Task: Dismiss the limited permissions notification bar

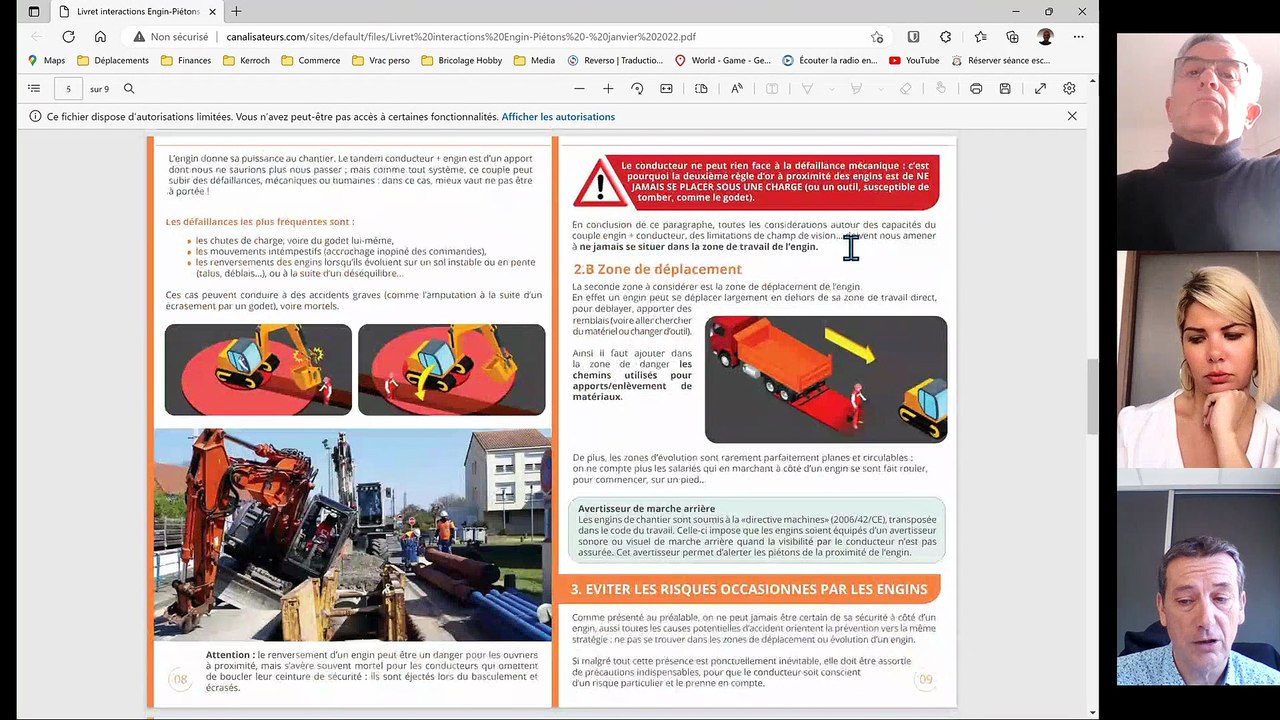Action: [1072, 116]
